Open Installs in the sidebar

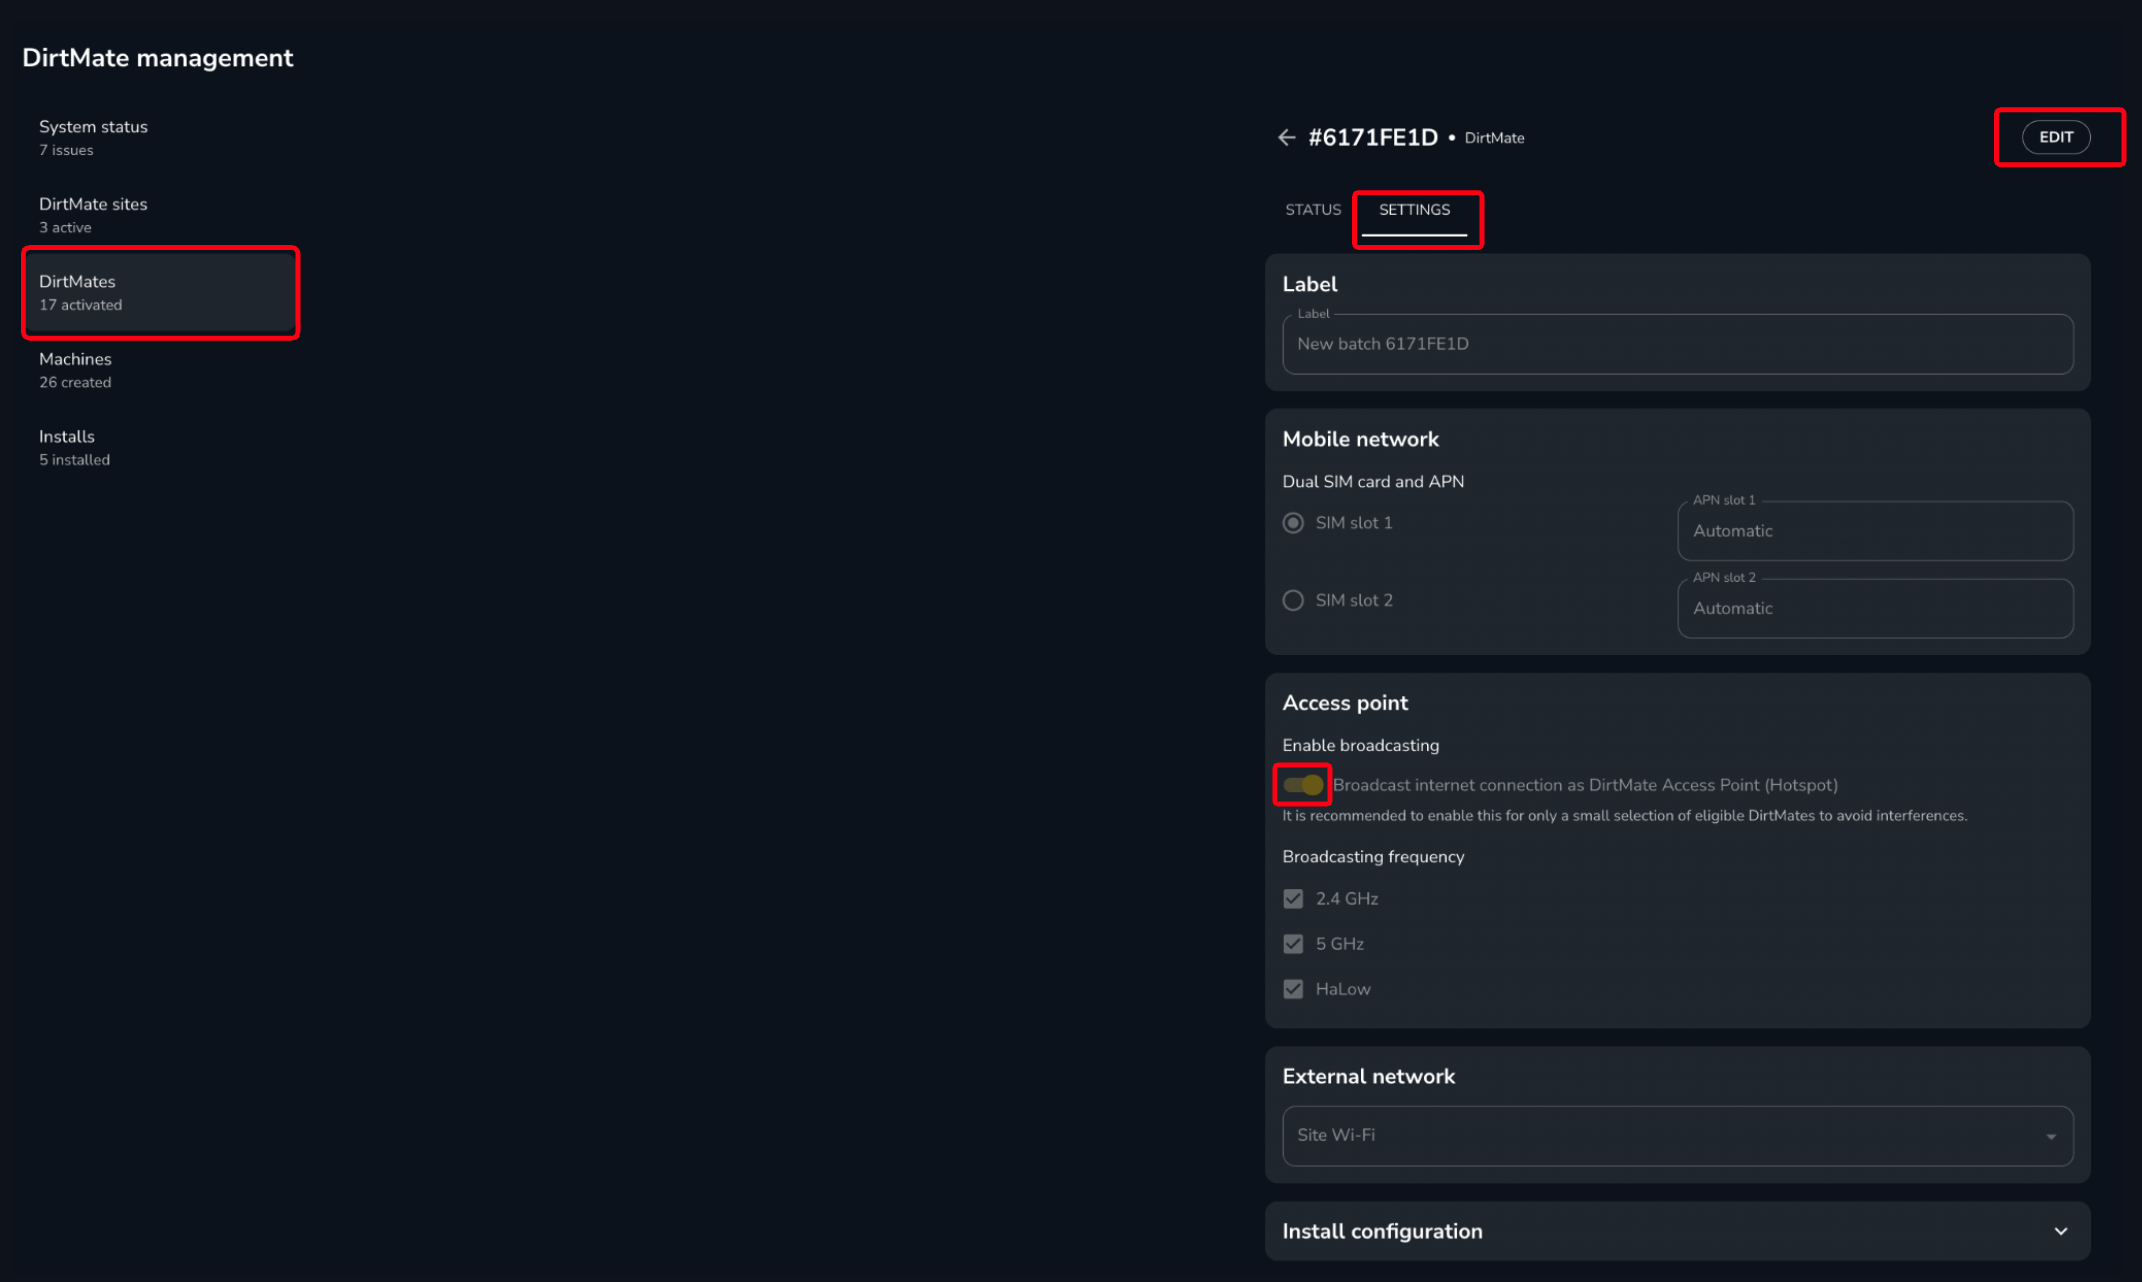(x=160, y=447)
